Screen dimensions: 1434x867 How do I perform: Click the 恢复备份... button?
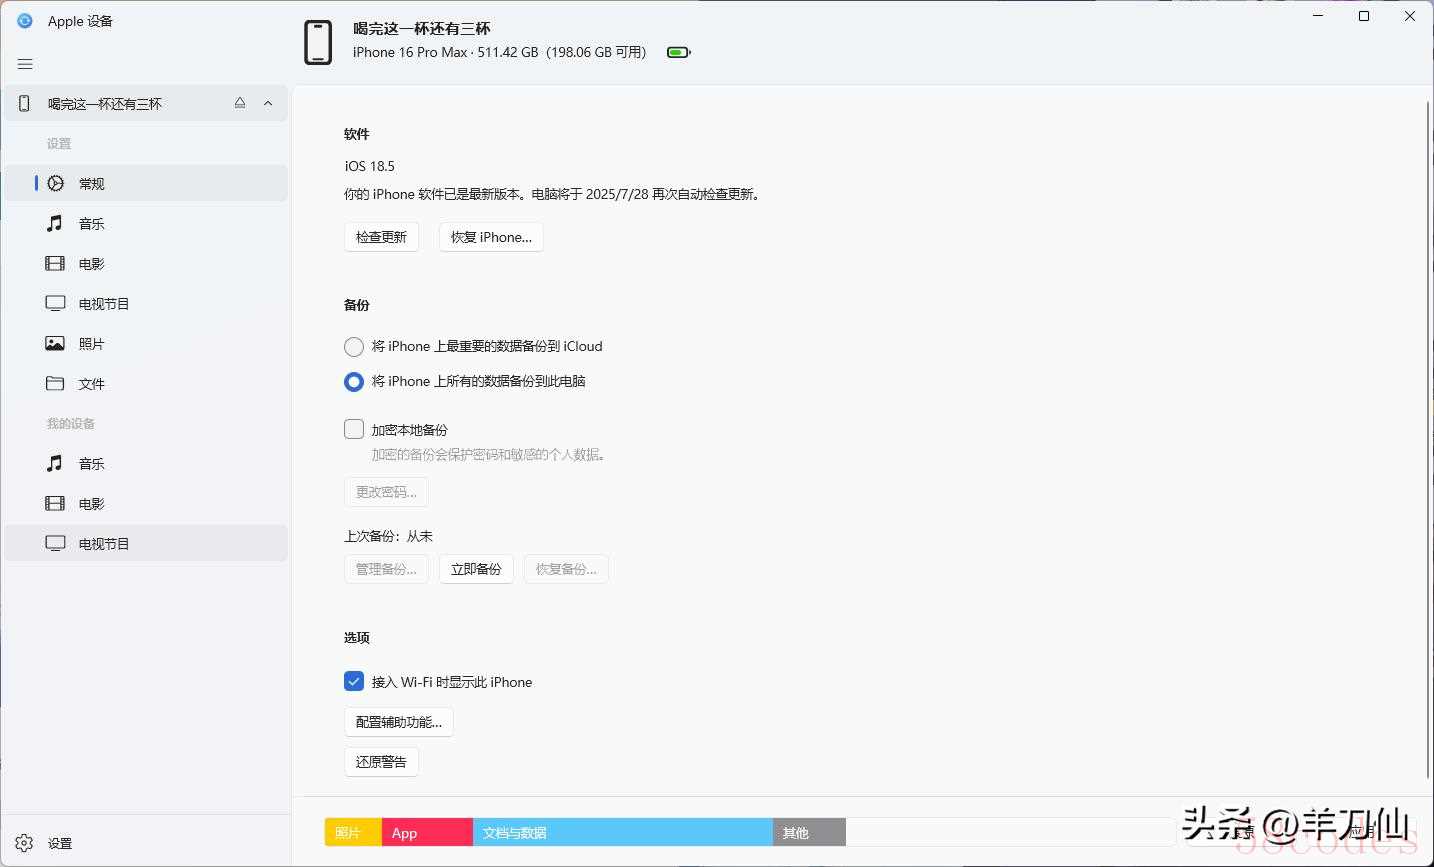566,569
